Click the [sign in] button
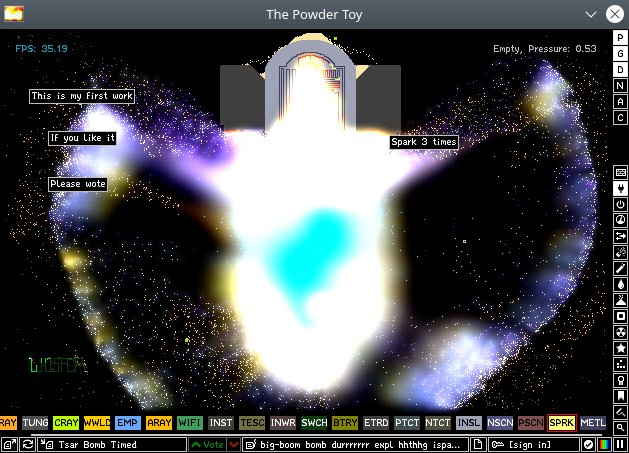This screenshot has height=453, width=629. [x=533, y=445]
